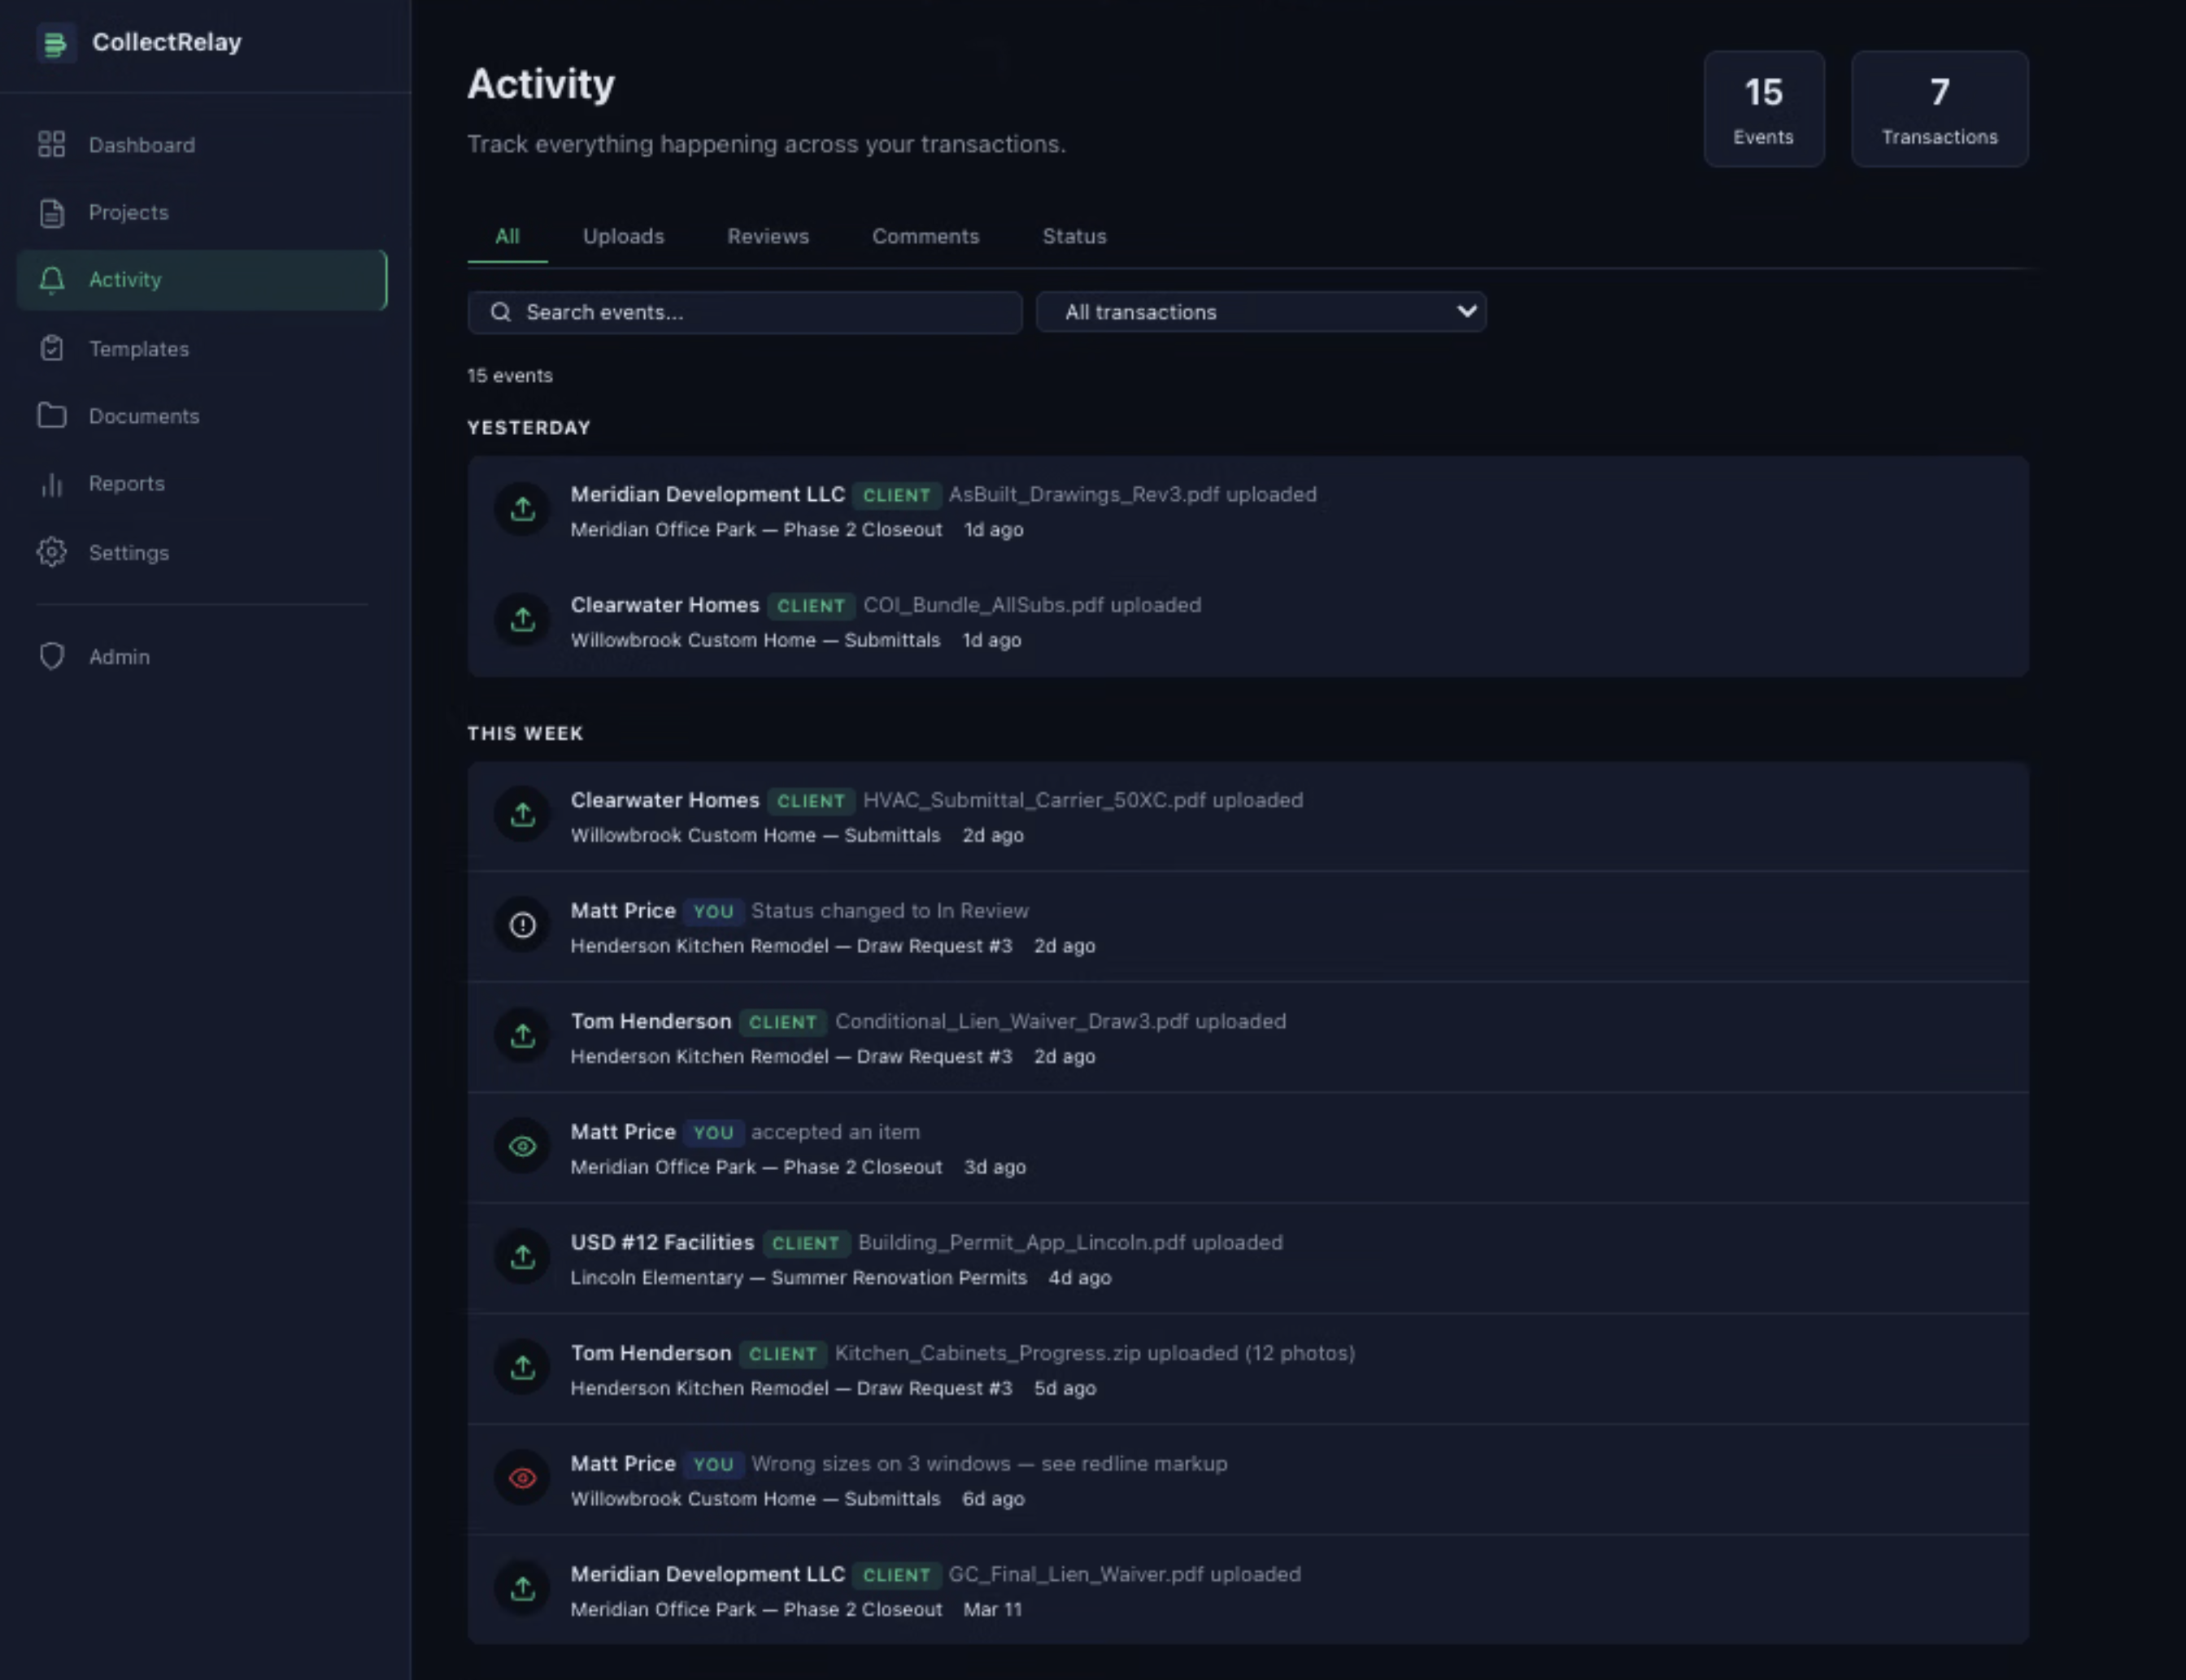Open Settings using the gear icon
2186x1680 pixels.
[x=52, y=552]
